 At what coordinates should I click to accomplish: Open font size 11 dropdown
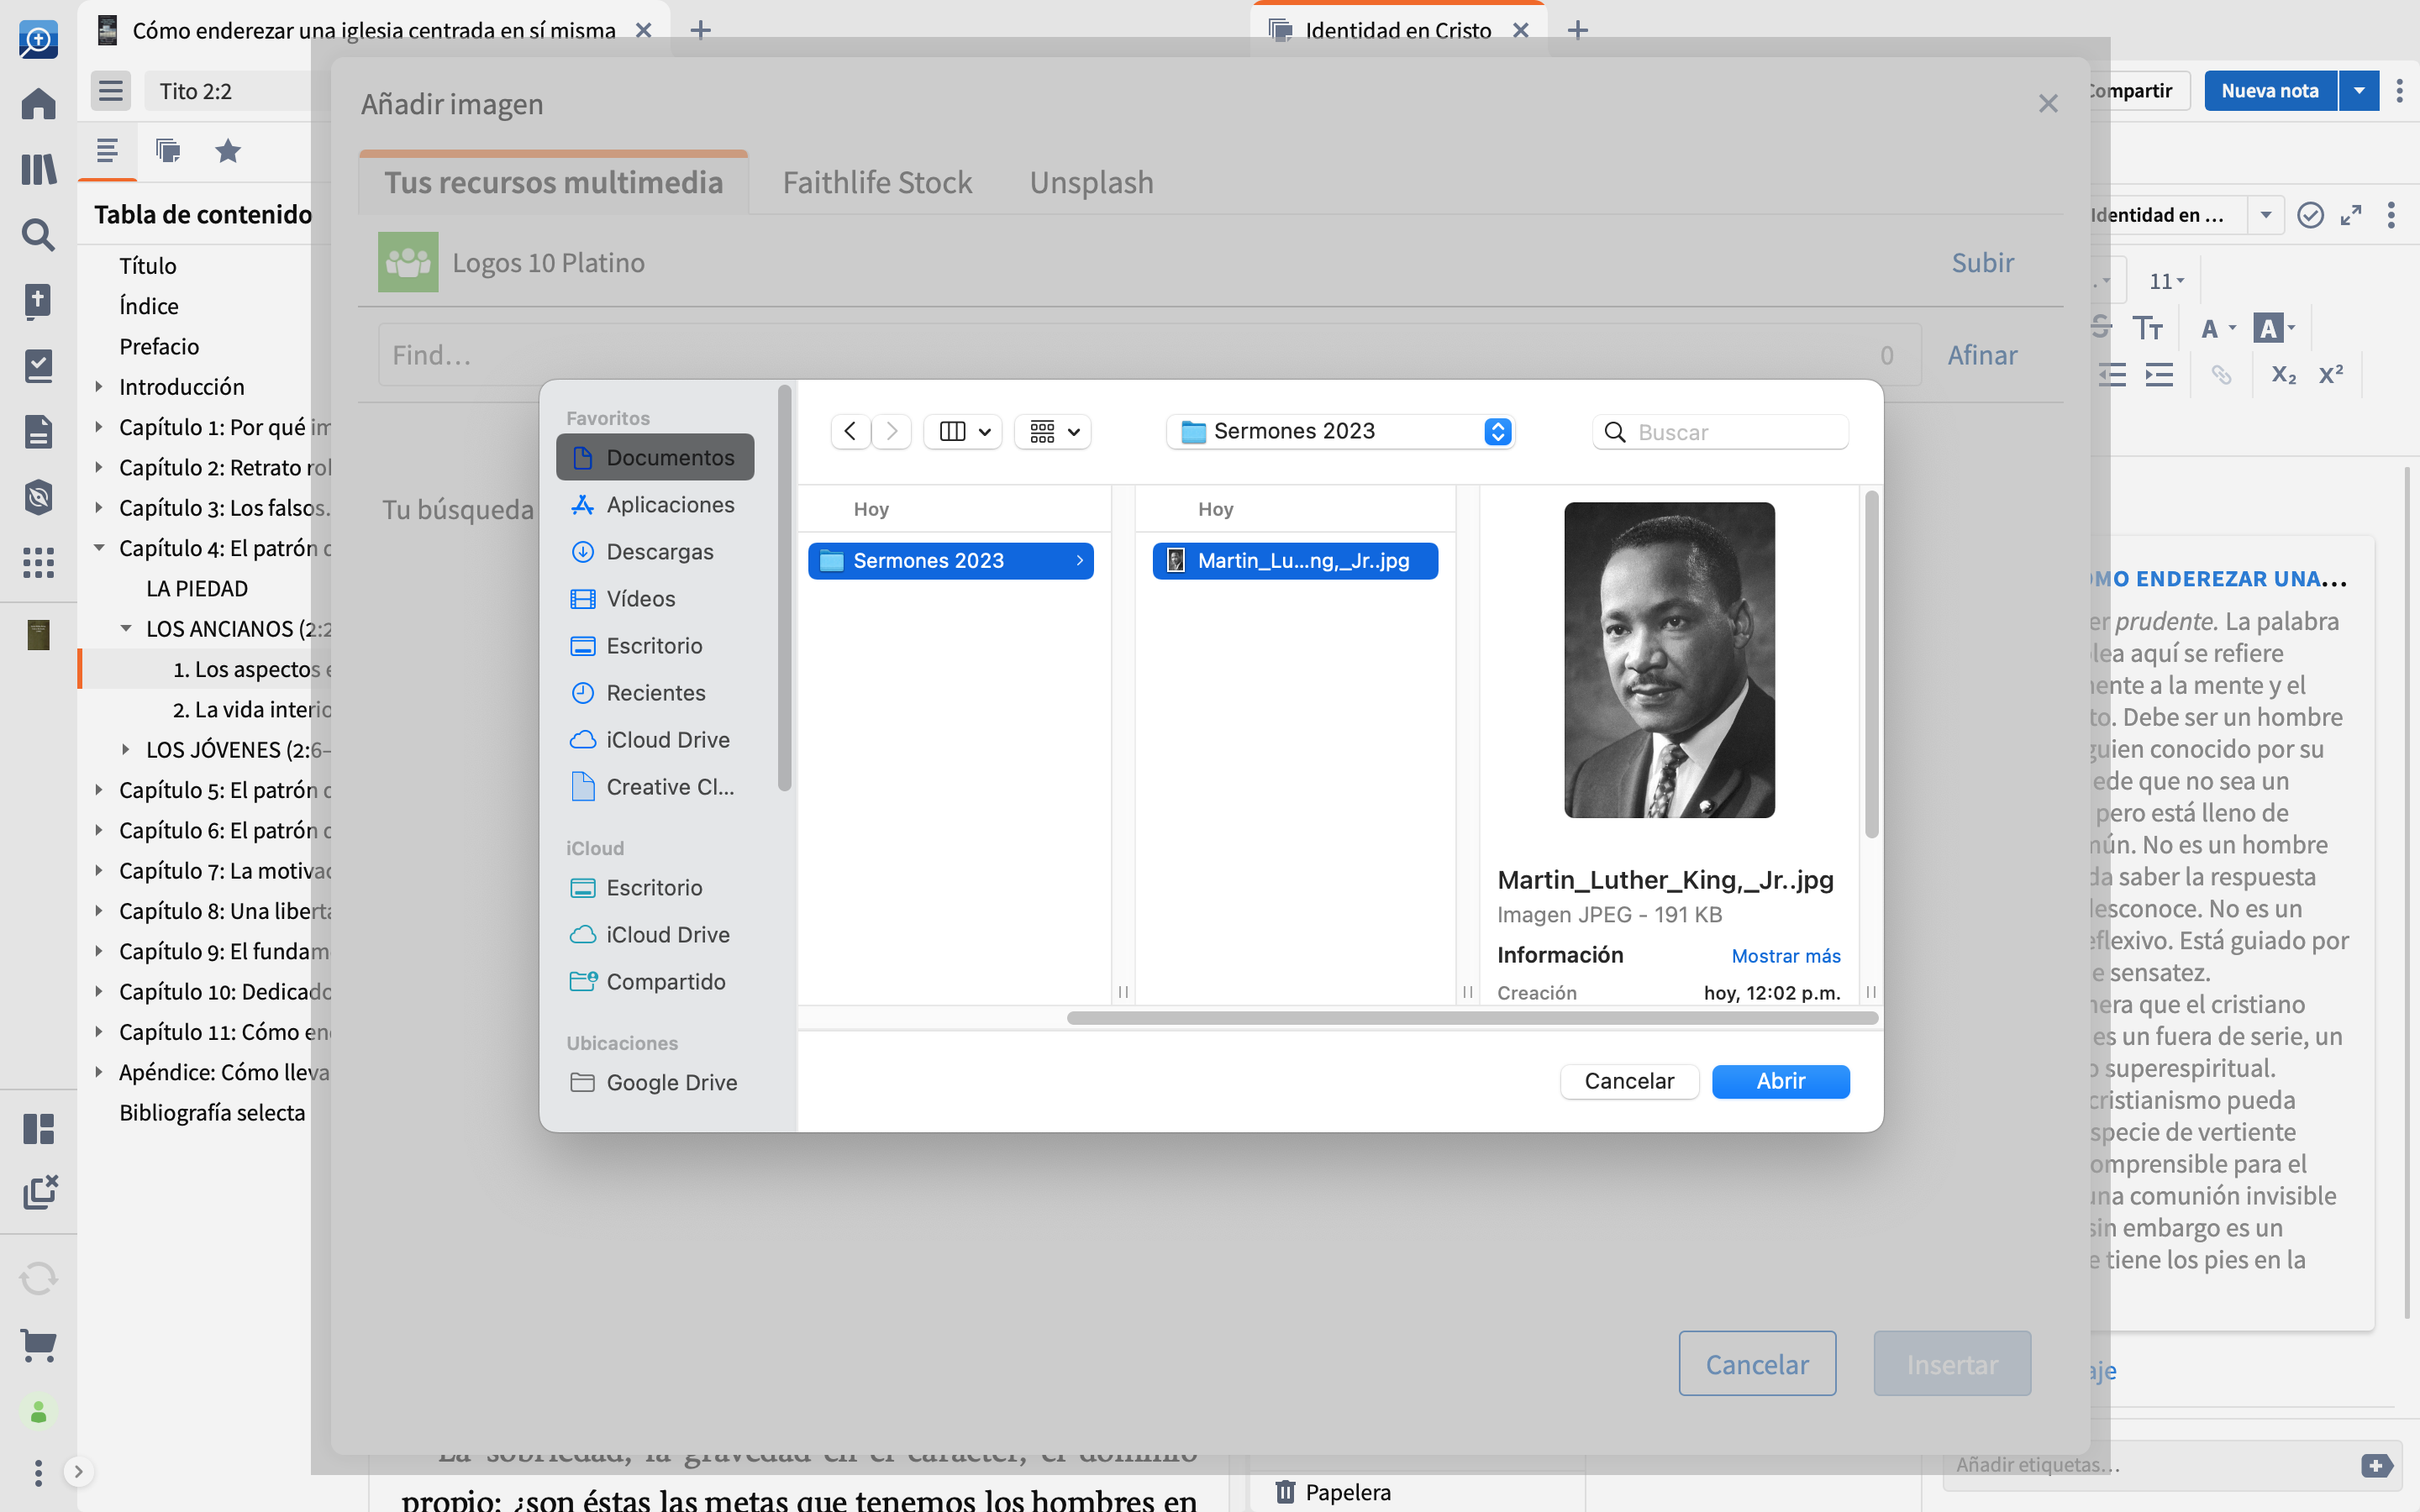[x=2166, y=281]
